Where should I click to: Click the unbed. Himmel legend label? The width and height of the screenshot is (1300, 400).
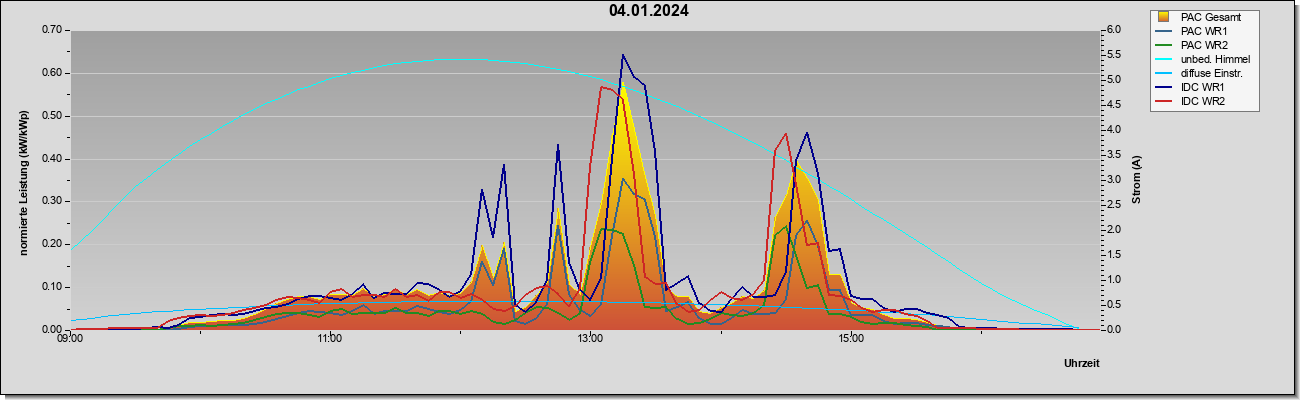[x=1215, y=59]
